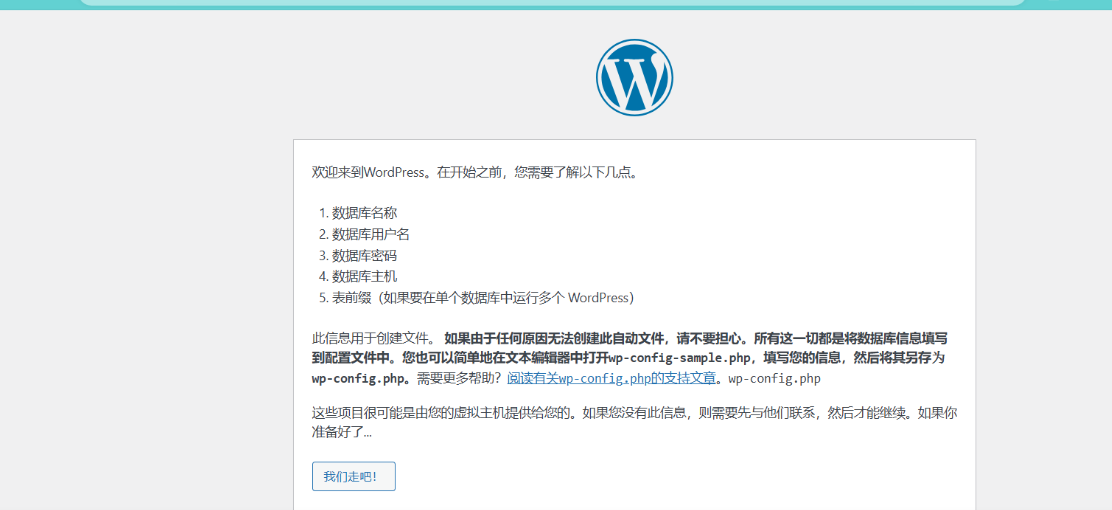Click the WordPress logo
This screenshot has height=510, width=1112.
point(634,77)
